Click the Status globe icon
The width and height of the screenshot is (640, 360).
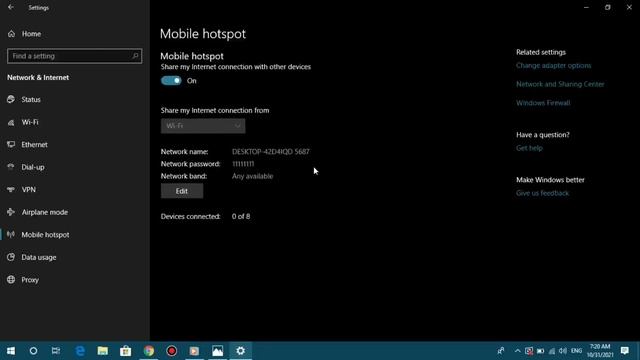pyautogui.click(x=11, y=99)
